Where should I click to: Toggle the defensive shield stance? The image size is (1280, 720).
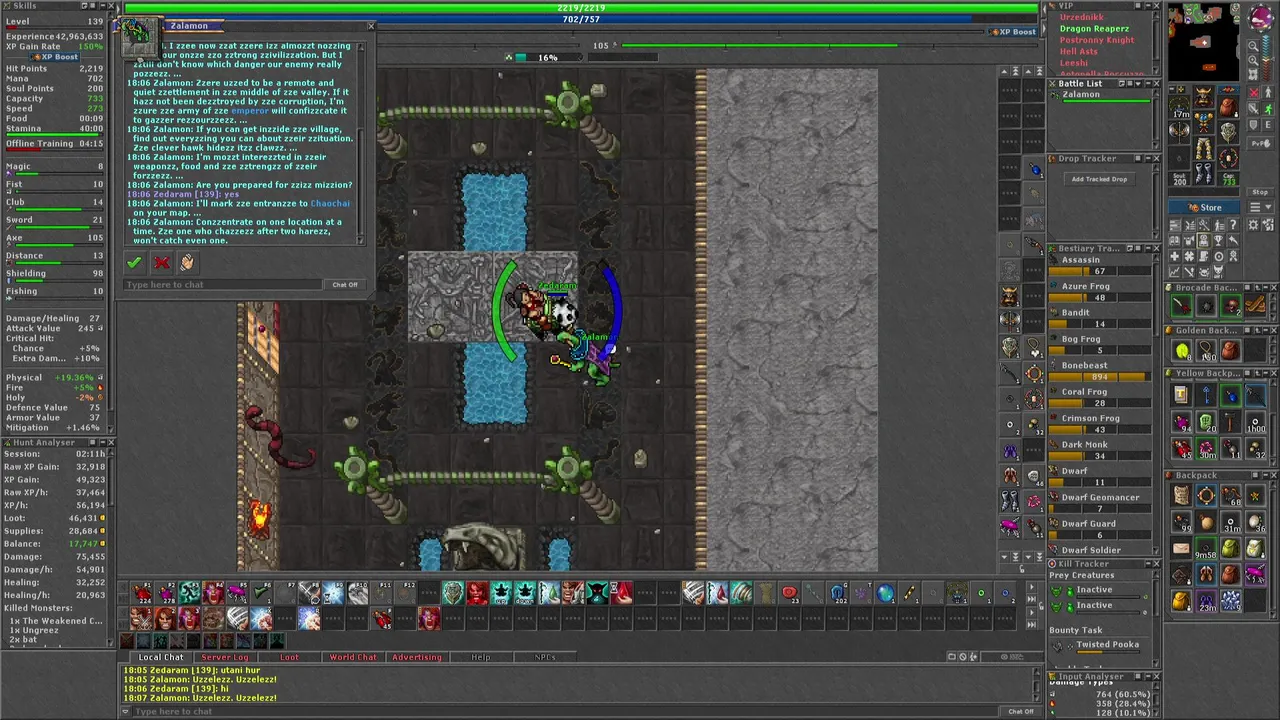pyautogui.click(x=1253, y=124)
